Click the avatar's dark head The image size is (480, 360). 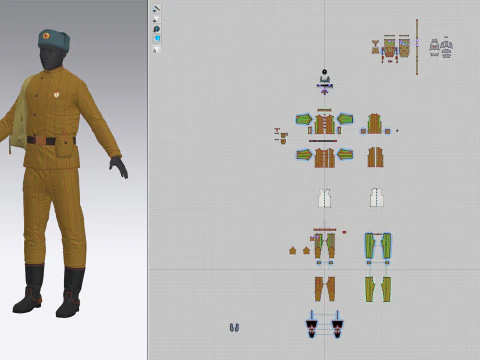click(x=51, y=57)
